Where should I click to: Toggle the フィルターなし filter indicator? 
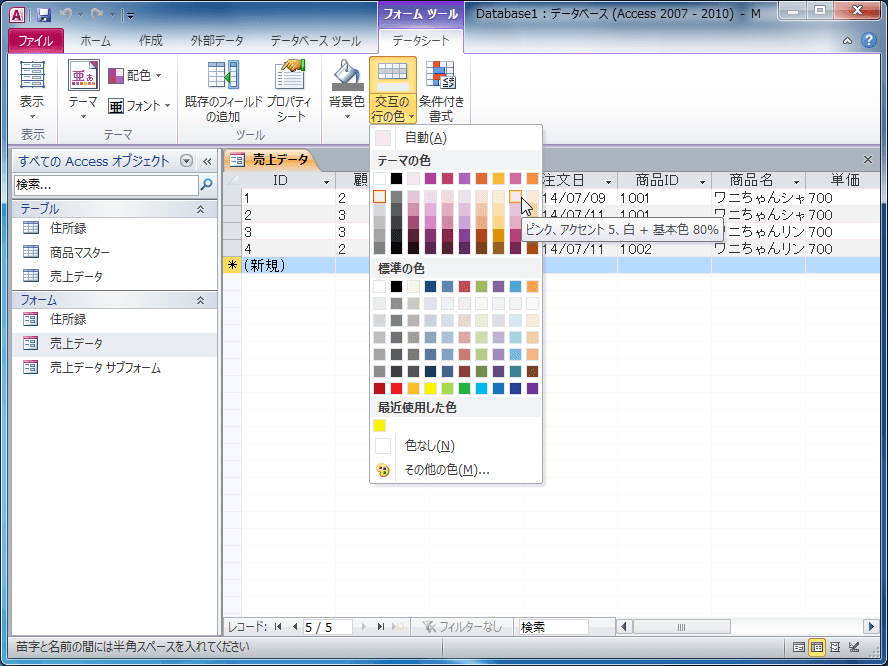[462, 627]
